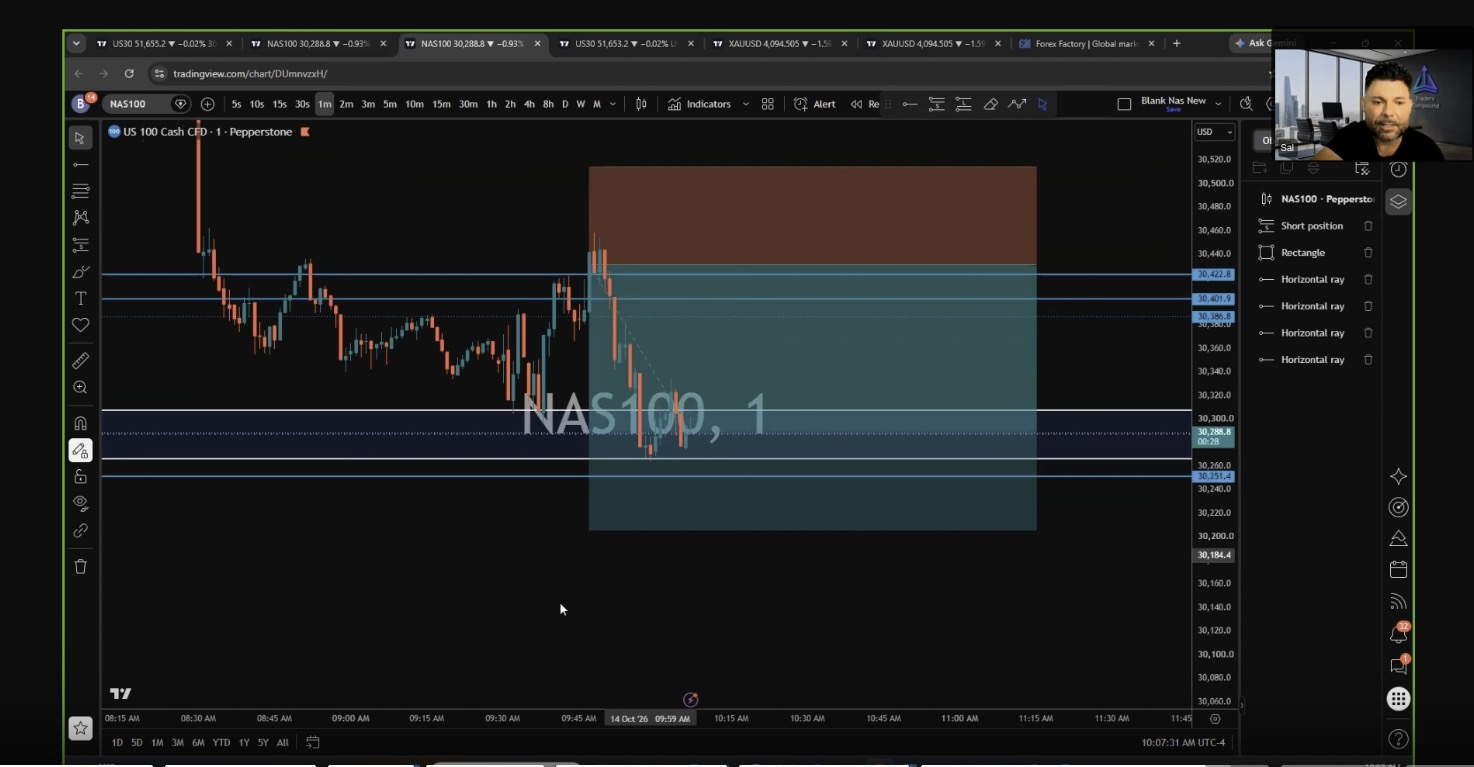Delete the Short position object
Viewport: 1474px width, 767px height.
coord(1368,226)
